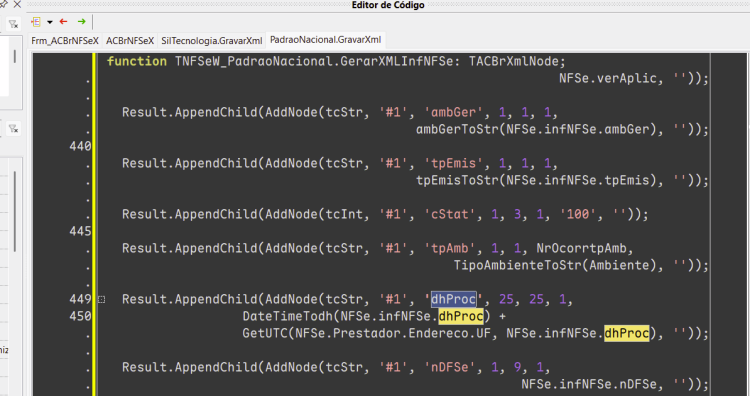Click NFSe.infNFSe.nDFSe at the bottom
Image resolution: width=750 pixels, height=396 pixels.
point(589,385)
